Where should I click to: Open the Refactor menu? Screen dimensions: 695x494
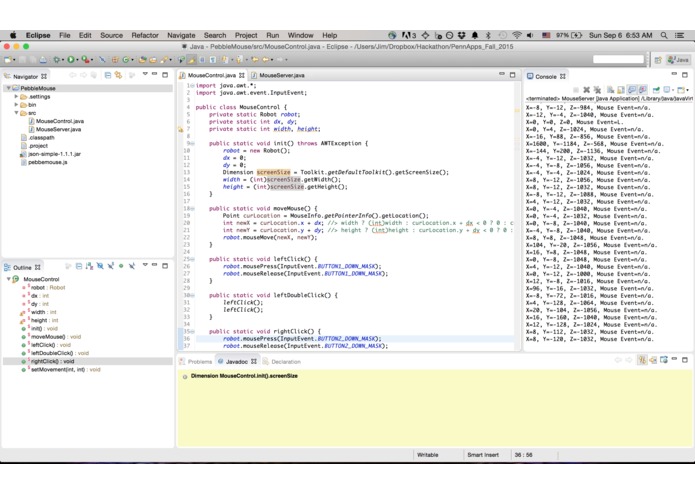(x=145, y=35)
